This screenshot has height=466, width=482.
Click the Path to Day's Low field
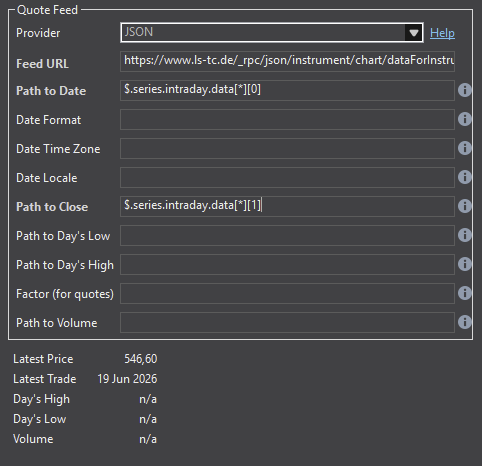click(x=287, y=235)
